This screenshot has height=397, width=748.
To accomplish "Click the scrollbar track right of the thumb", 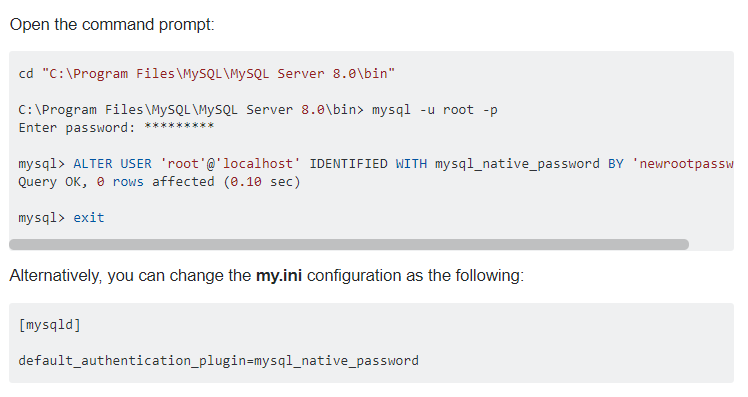I will 711,244.
